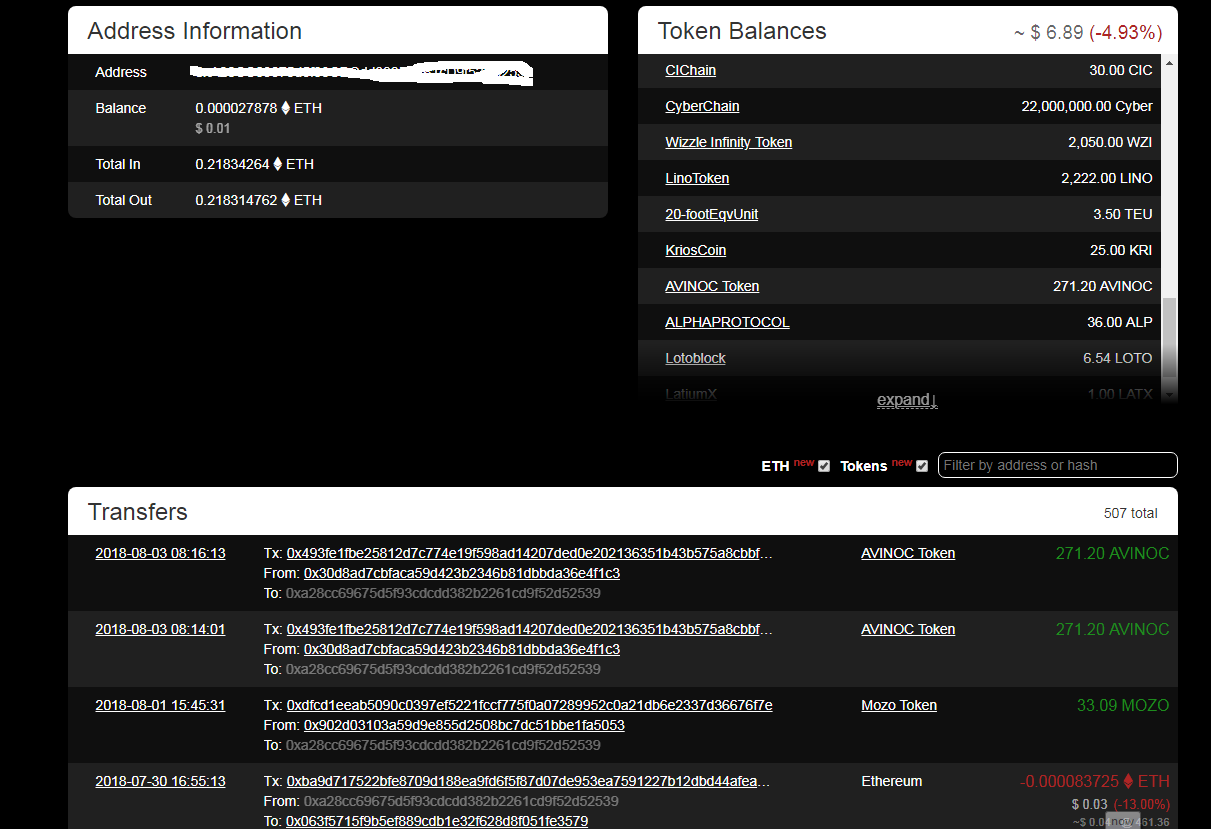Open From address 0x30d8ad7c in 08:16:13 transfer

462,573
